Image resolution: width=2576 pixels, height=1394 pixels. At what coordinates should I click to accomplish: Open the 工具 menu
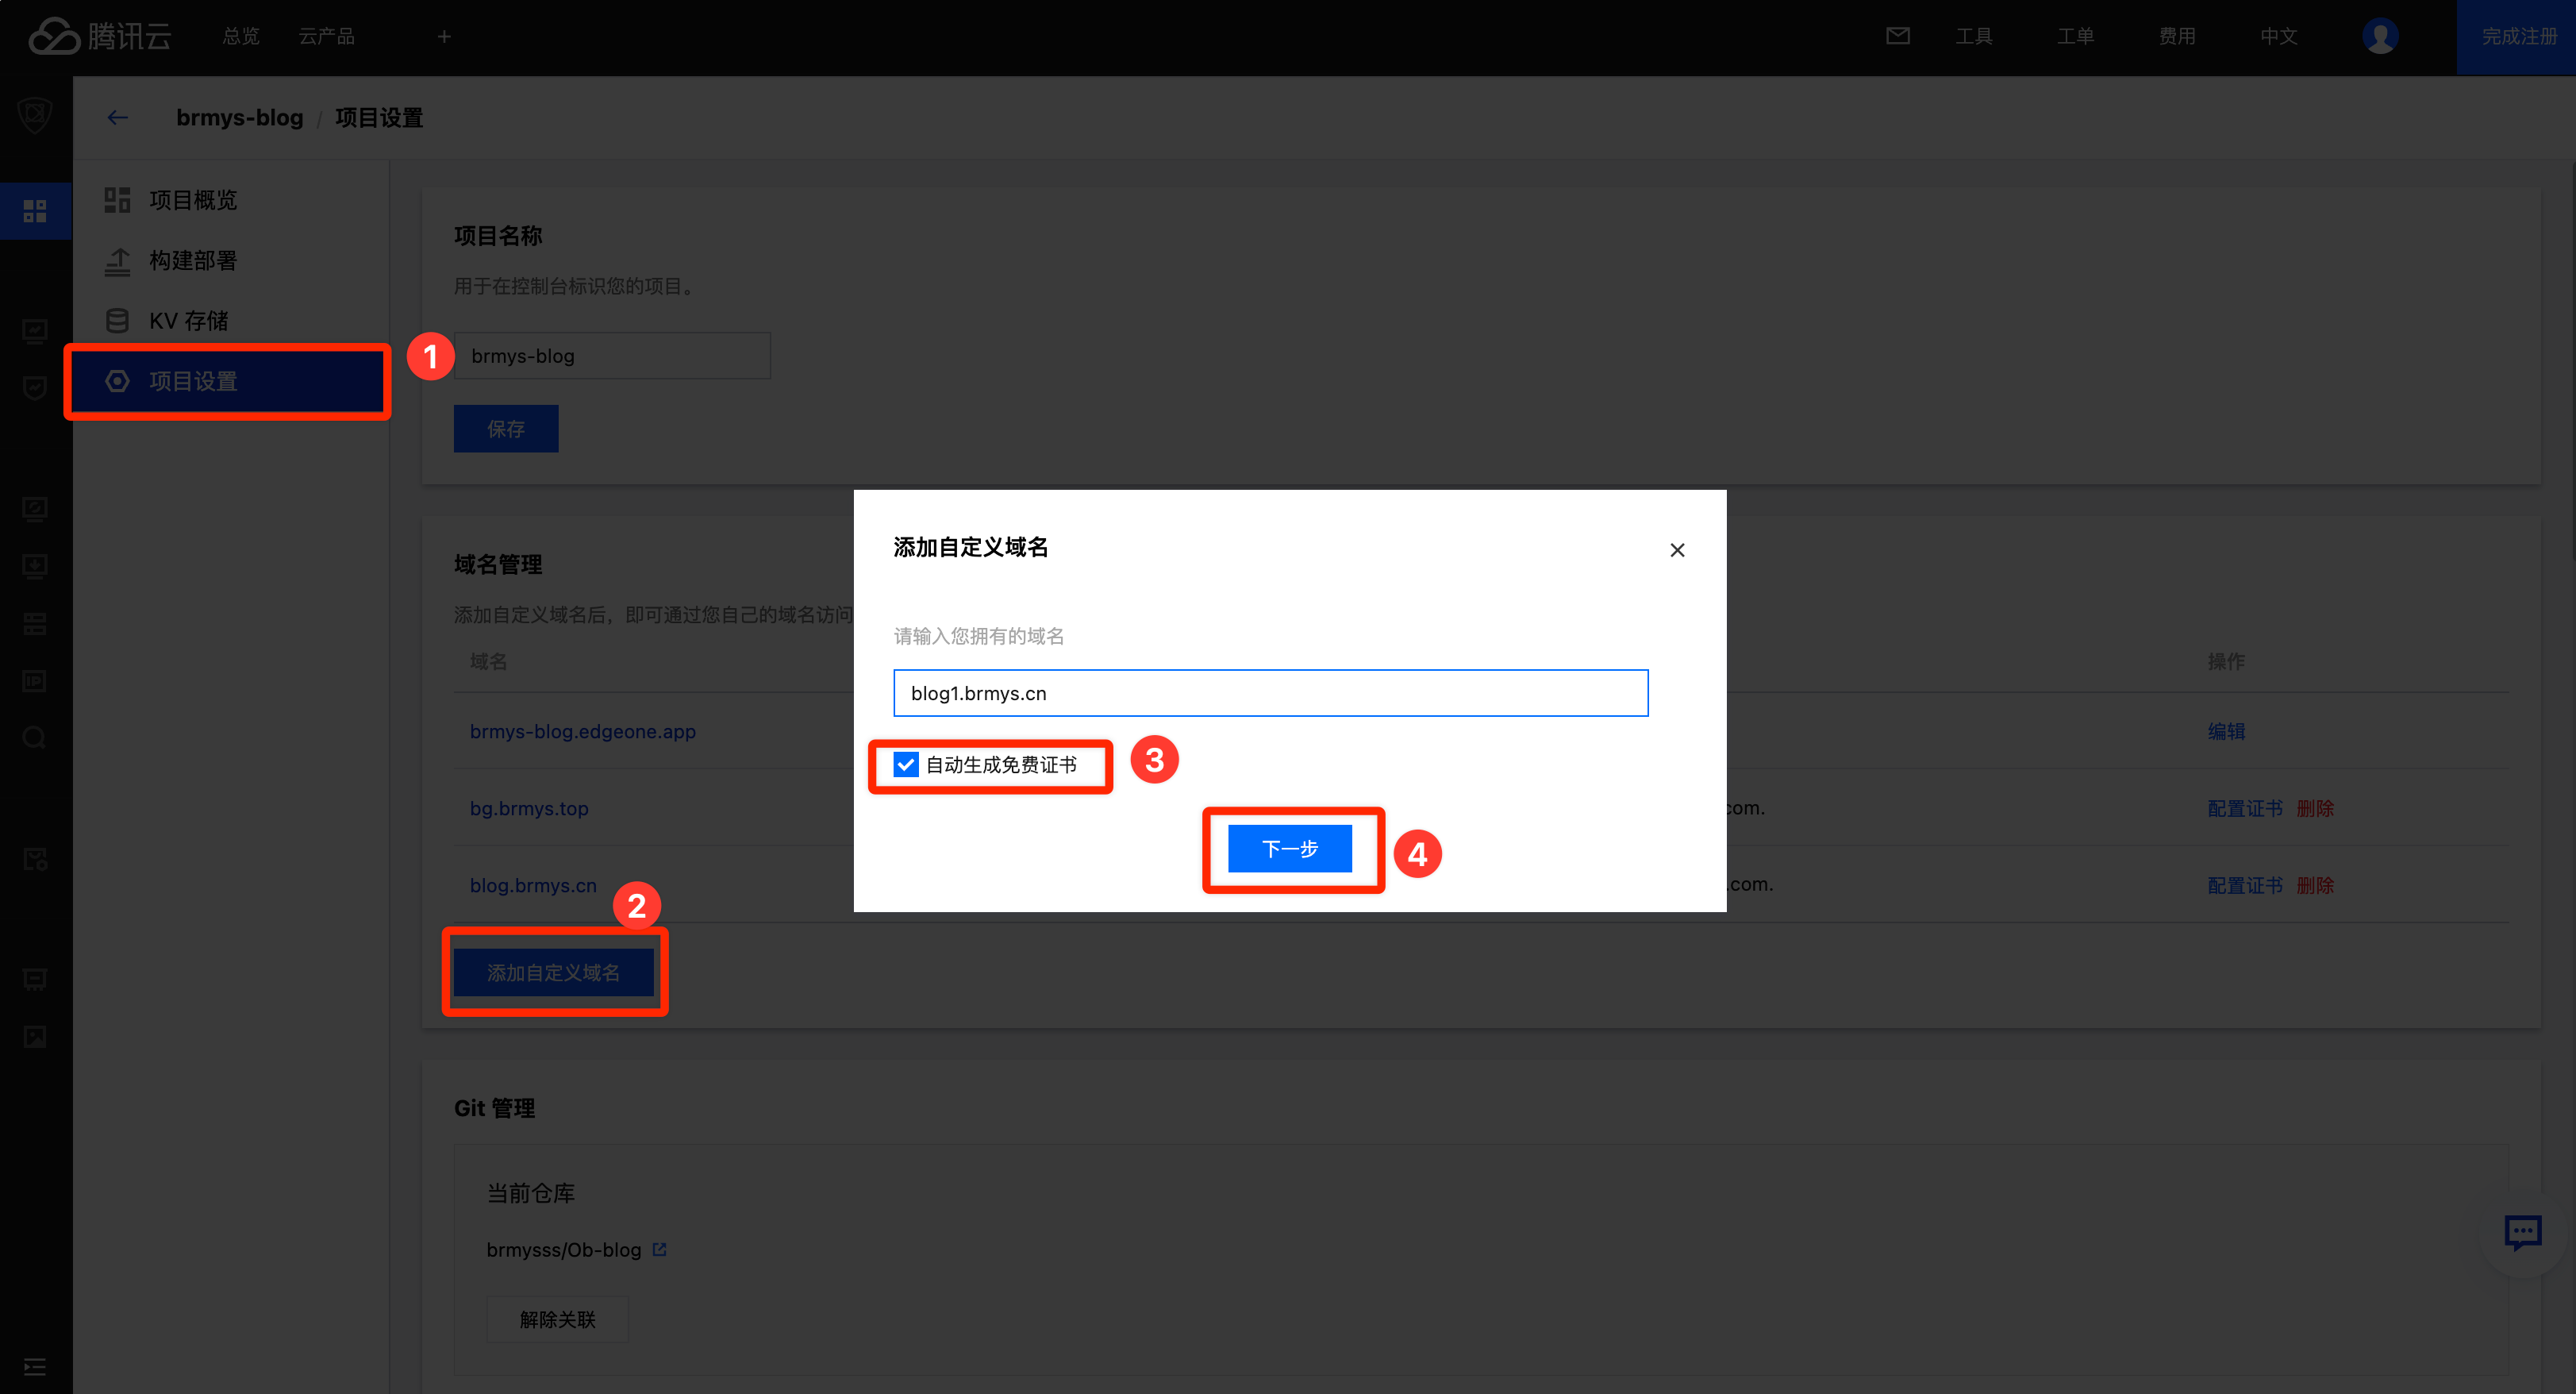1974,36
